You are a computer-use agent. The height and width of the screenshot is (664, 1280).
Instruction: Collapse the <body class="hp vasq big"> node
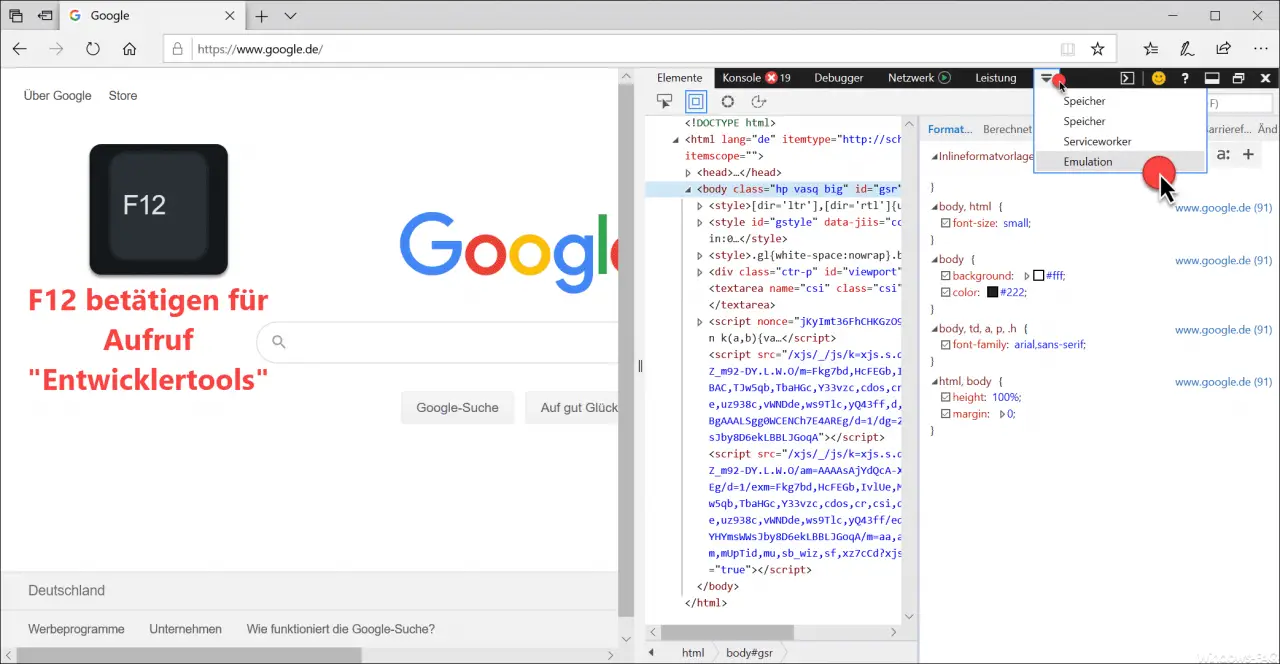pos(688,189)
